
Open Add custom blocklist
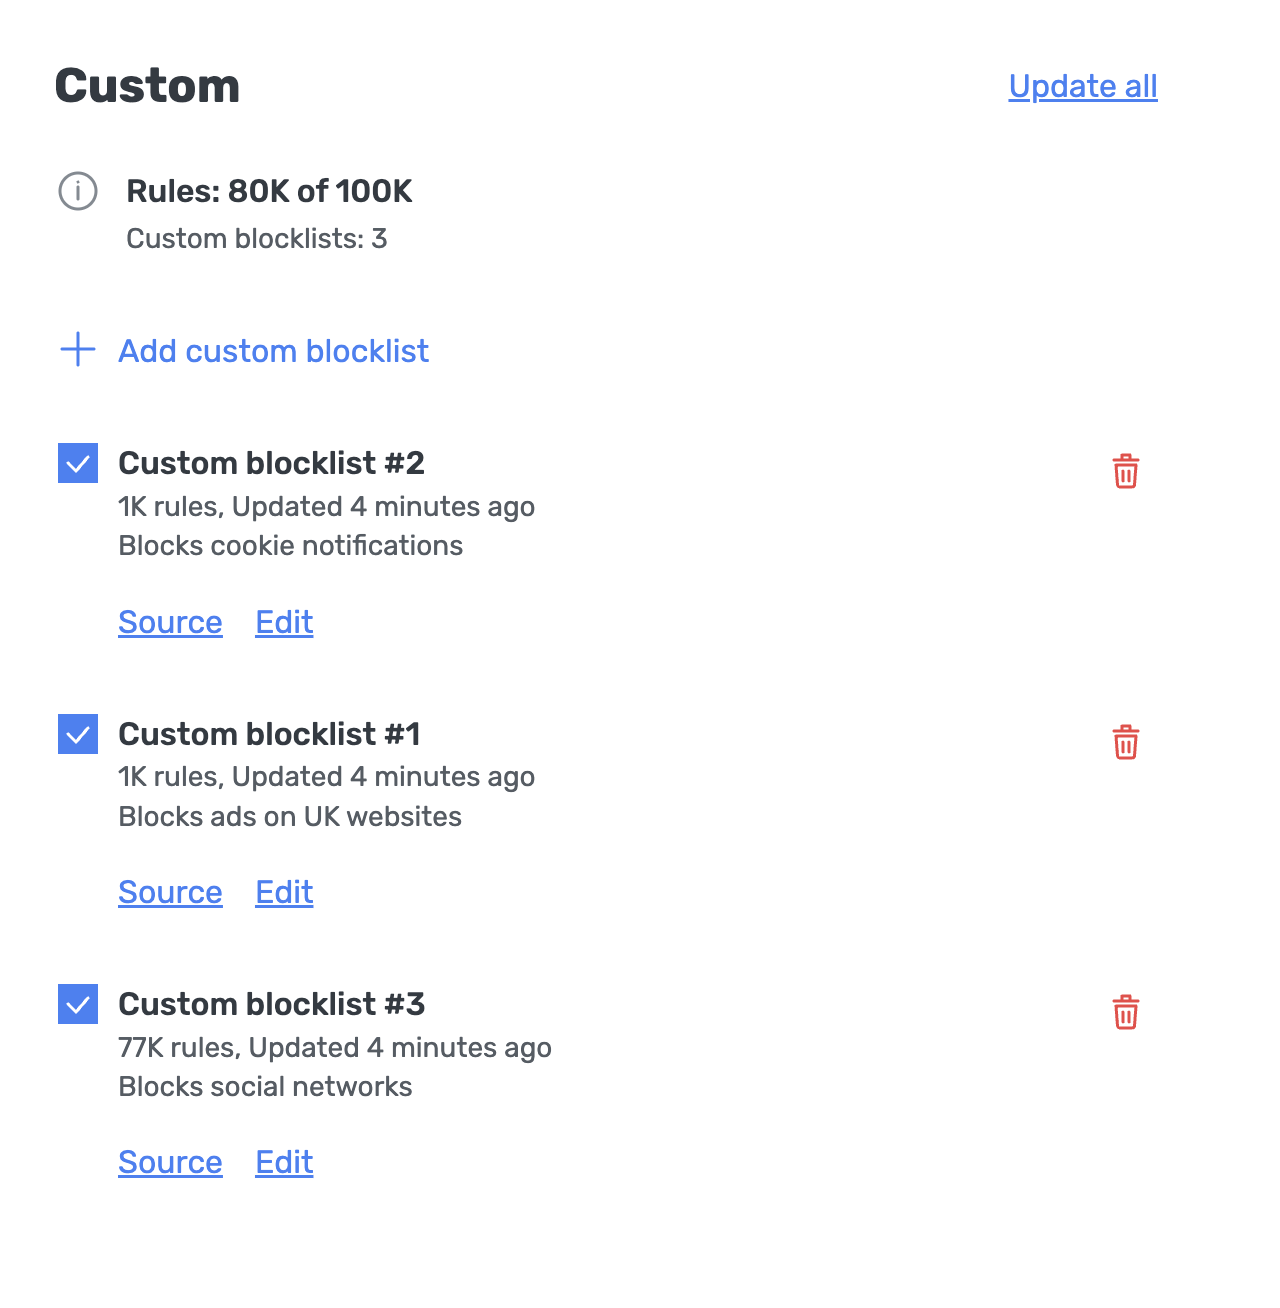click(272, 351)
